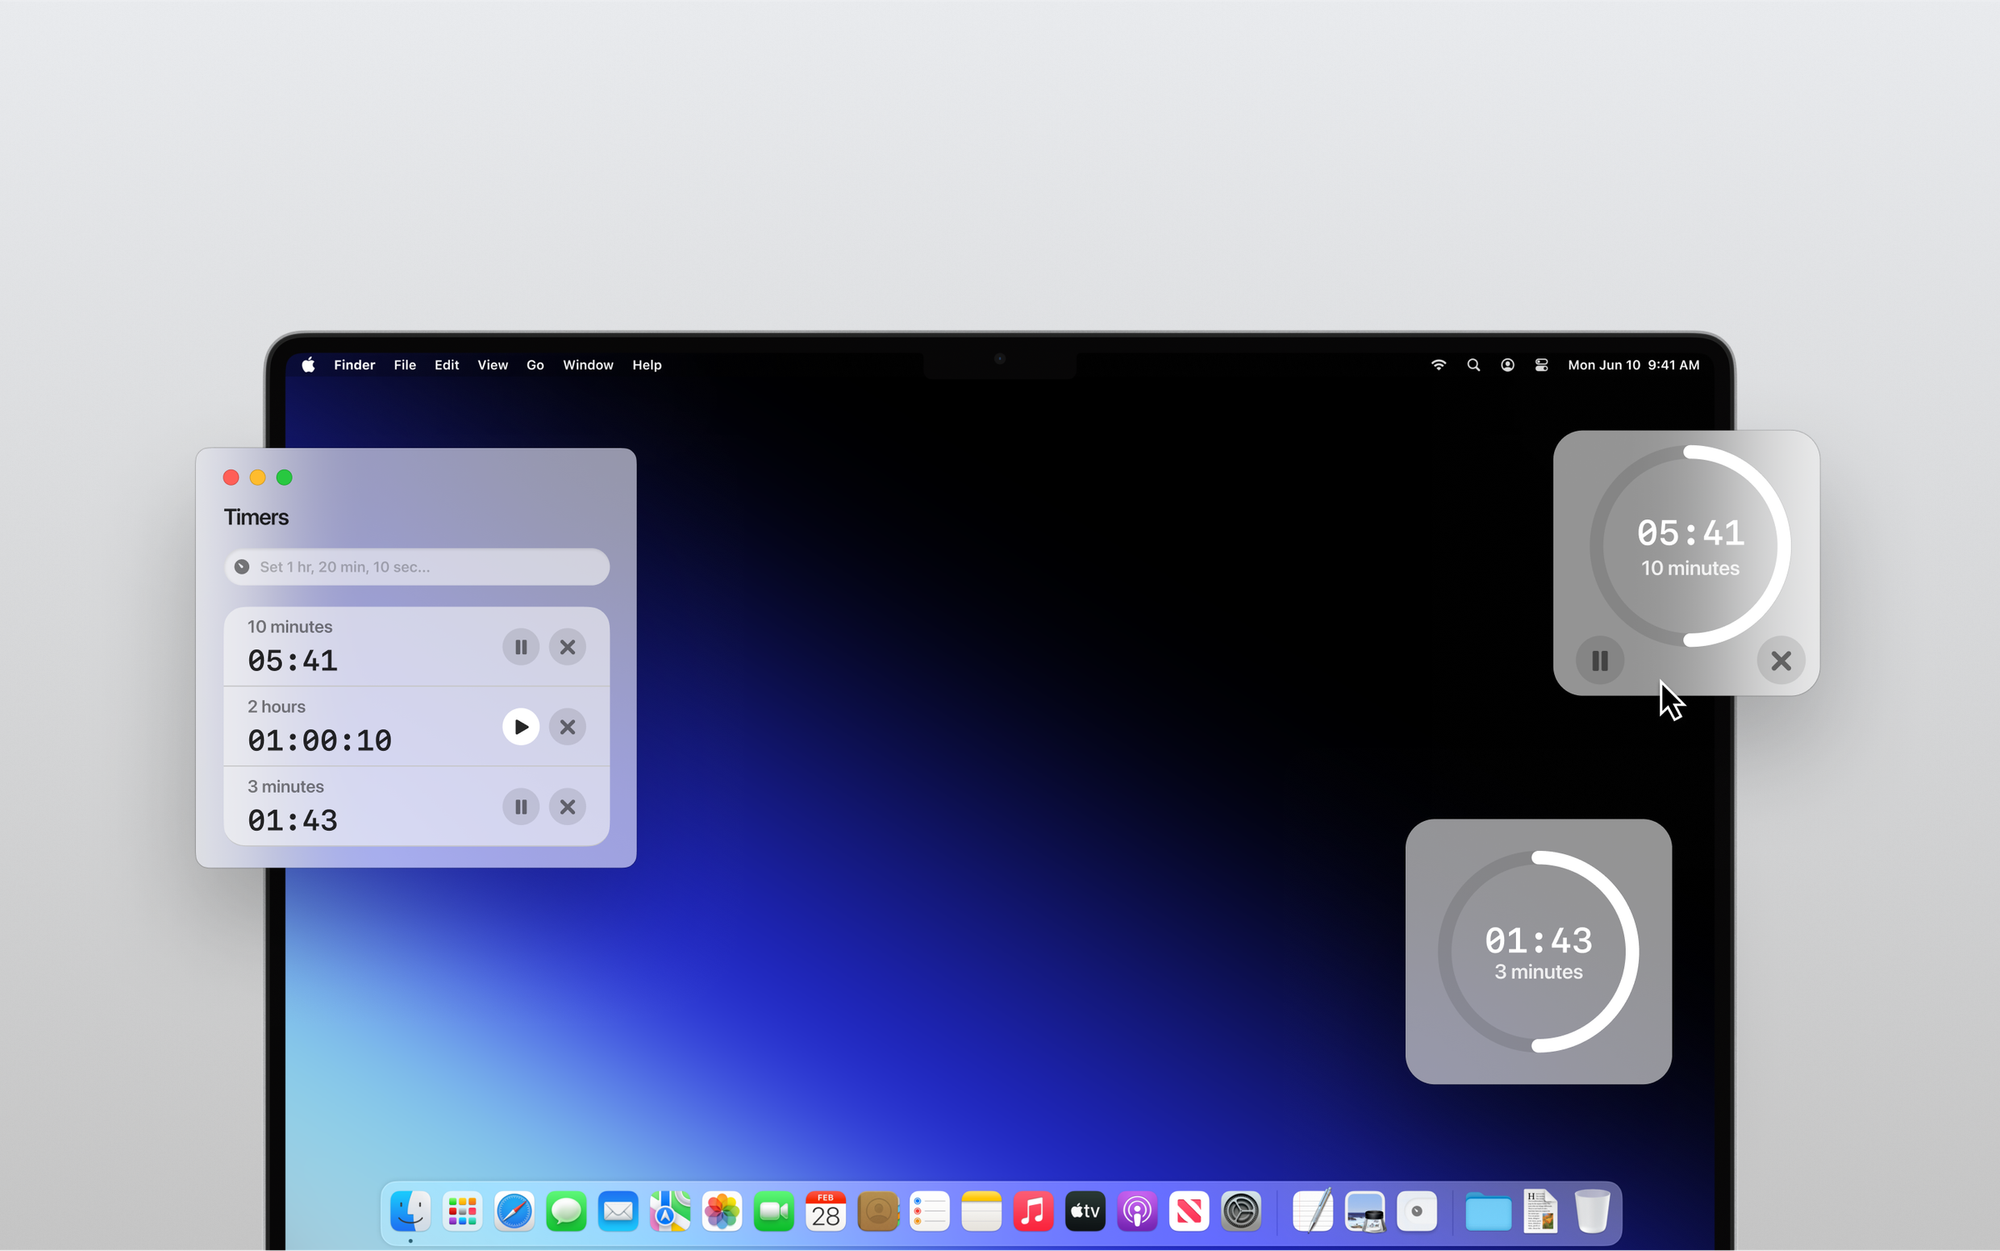Image resolution: width=2000 pixels, height=1251 pixels.
Task: Cancel the 10 minutes timer in Timers list
Action: click(568, 647)
